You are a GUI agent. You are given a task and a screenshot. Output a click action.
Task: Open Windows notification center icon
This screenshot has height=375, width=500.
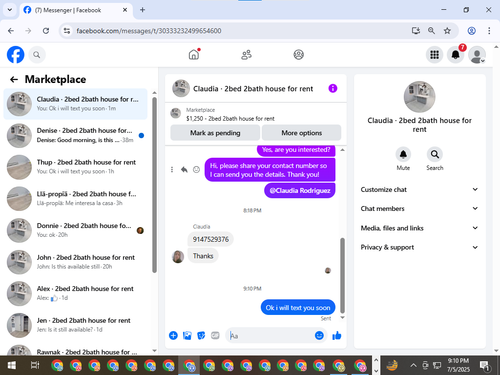[x=484, y=366]
